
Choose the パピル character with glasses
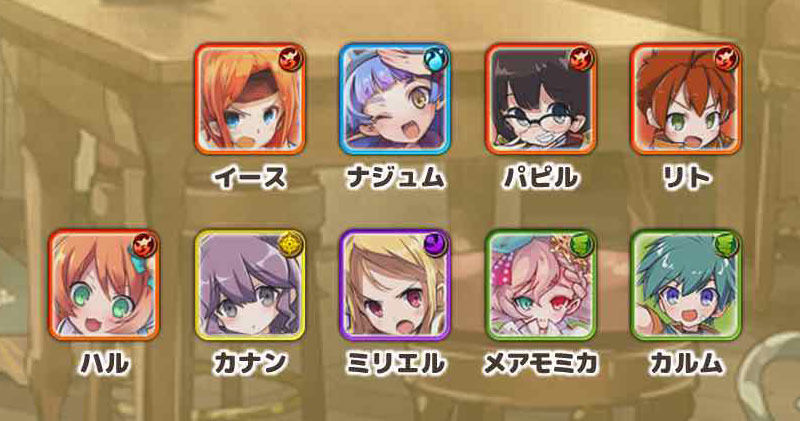[x=540, y=98]
